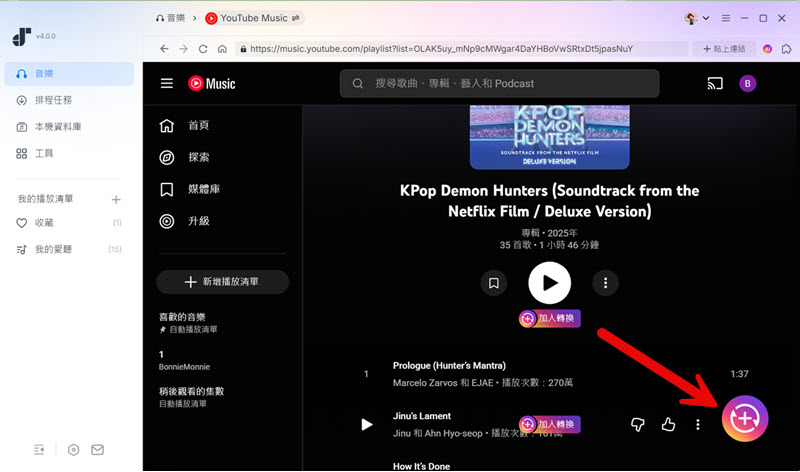Click 加入轉換 button on Jinu's Lament row
The image size is (800, 472).
pyautogui.click(x=549, y=424)
